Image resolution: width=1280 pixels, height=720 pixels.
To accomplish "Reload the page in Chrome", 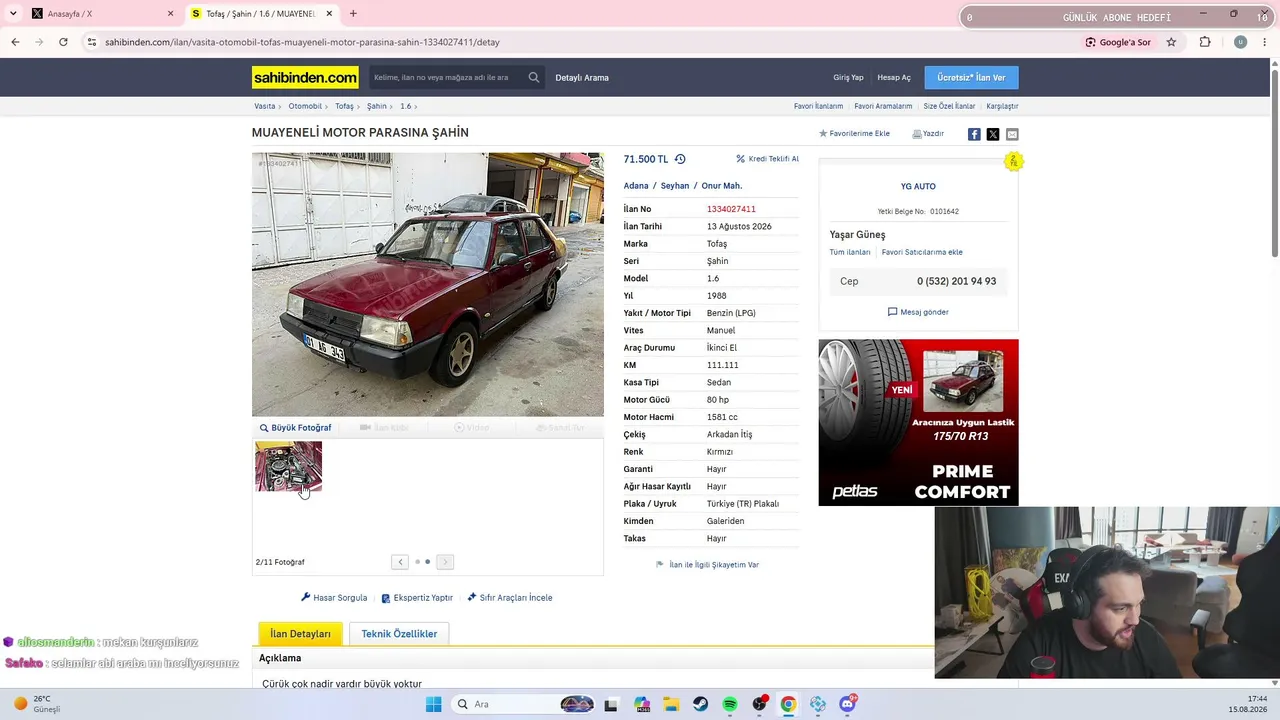I will pyautogui.click(x=63, y=42).
